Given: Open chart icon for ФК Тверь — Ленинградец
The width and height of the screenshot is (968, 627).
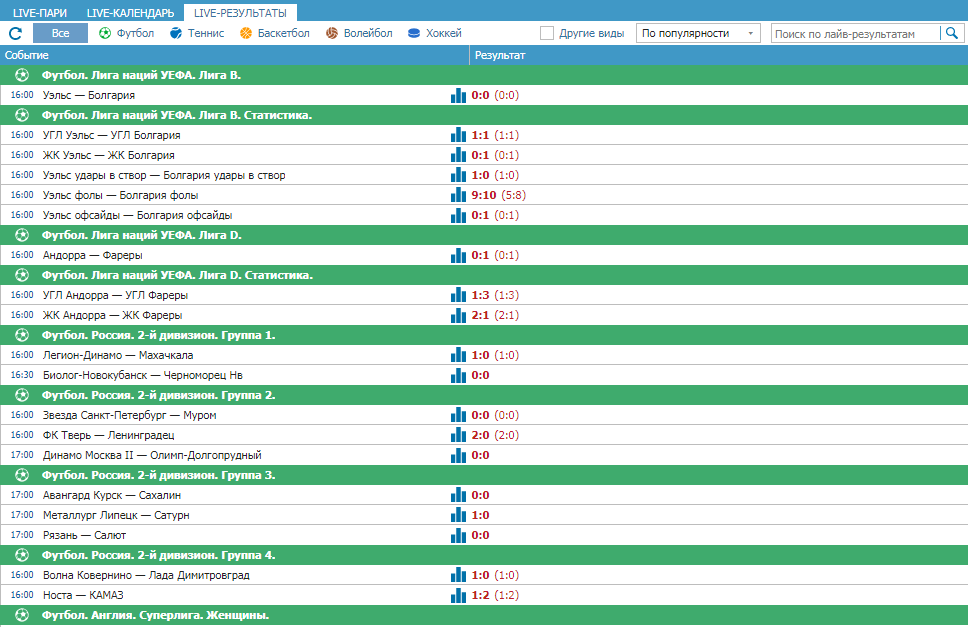Looking at the screenshot, I should [x=458, y=435].
